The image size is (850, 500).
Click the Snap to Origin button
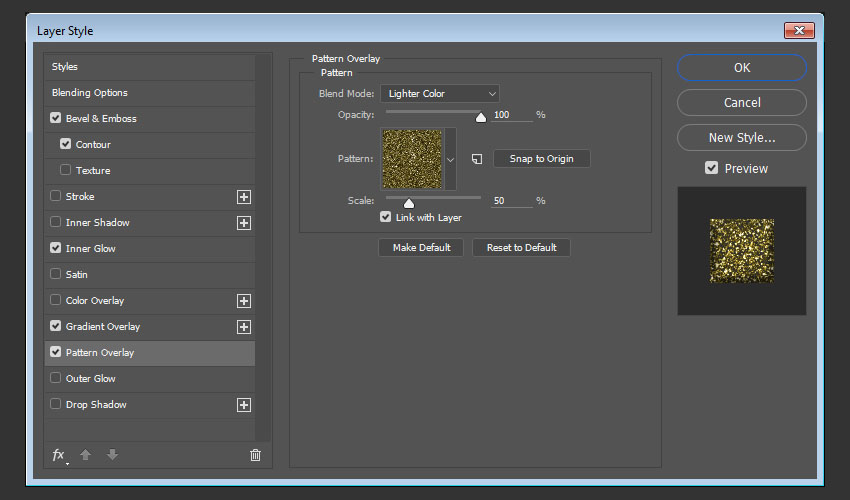541,159
